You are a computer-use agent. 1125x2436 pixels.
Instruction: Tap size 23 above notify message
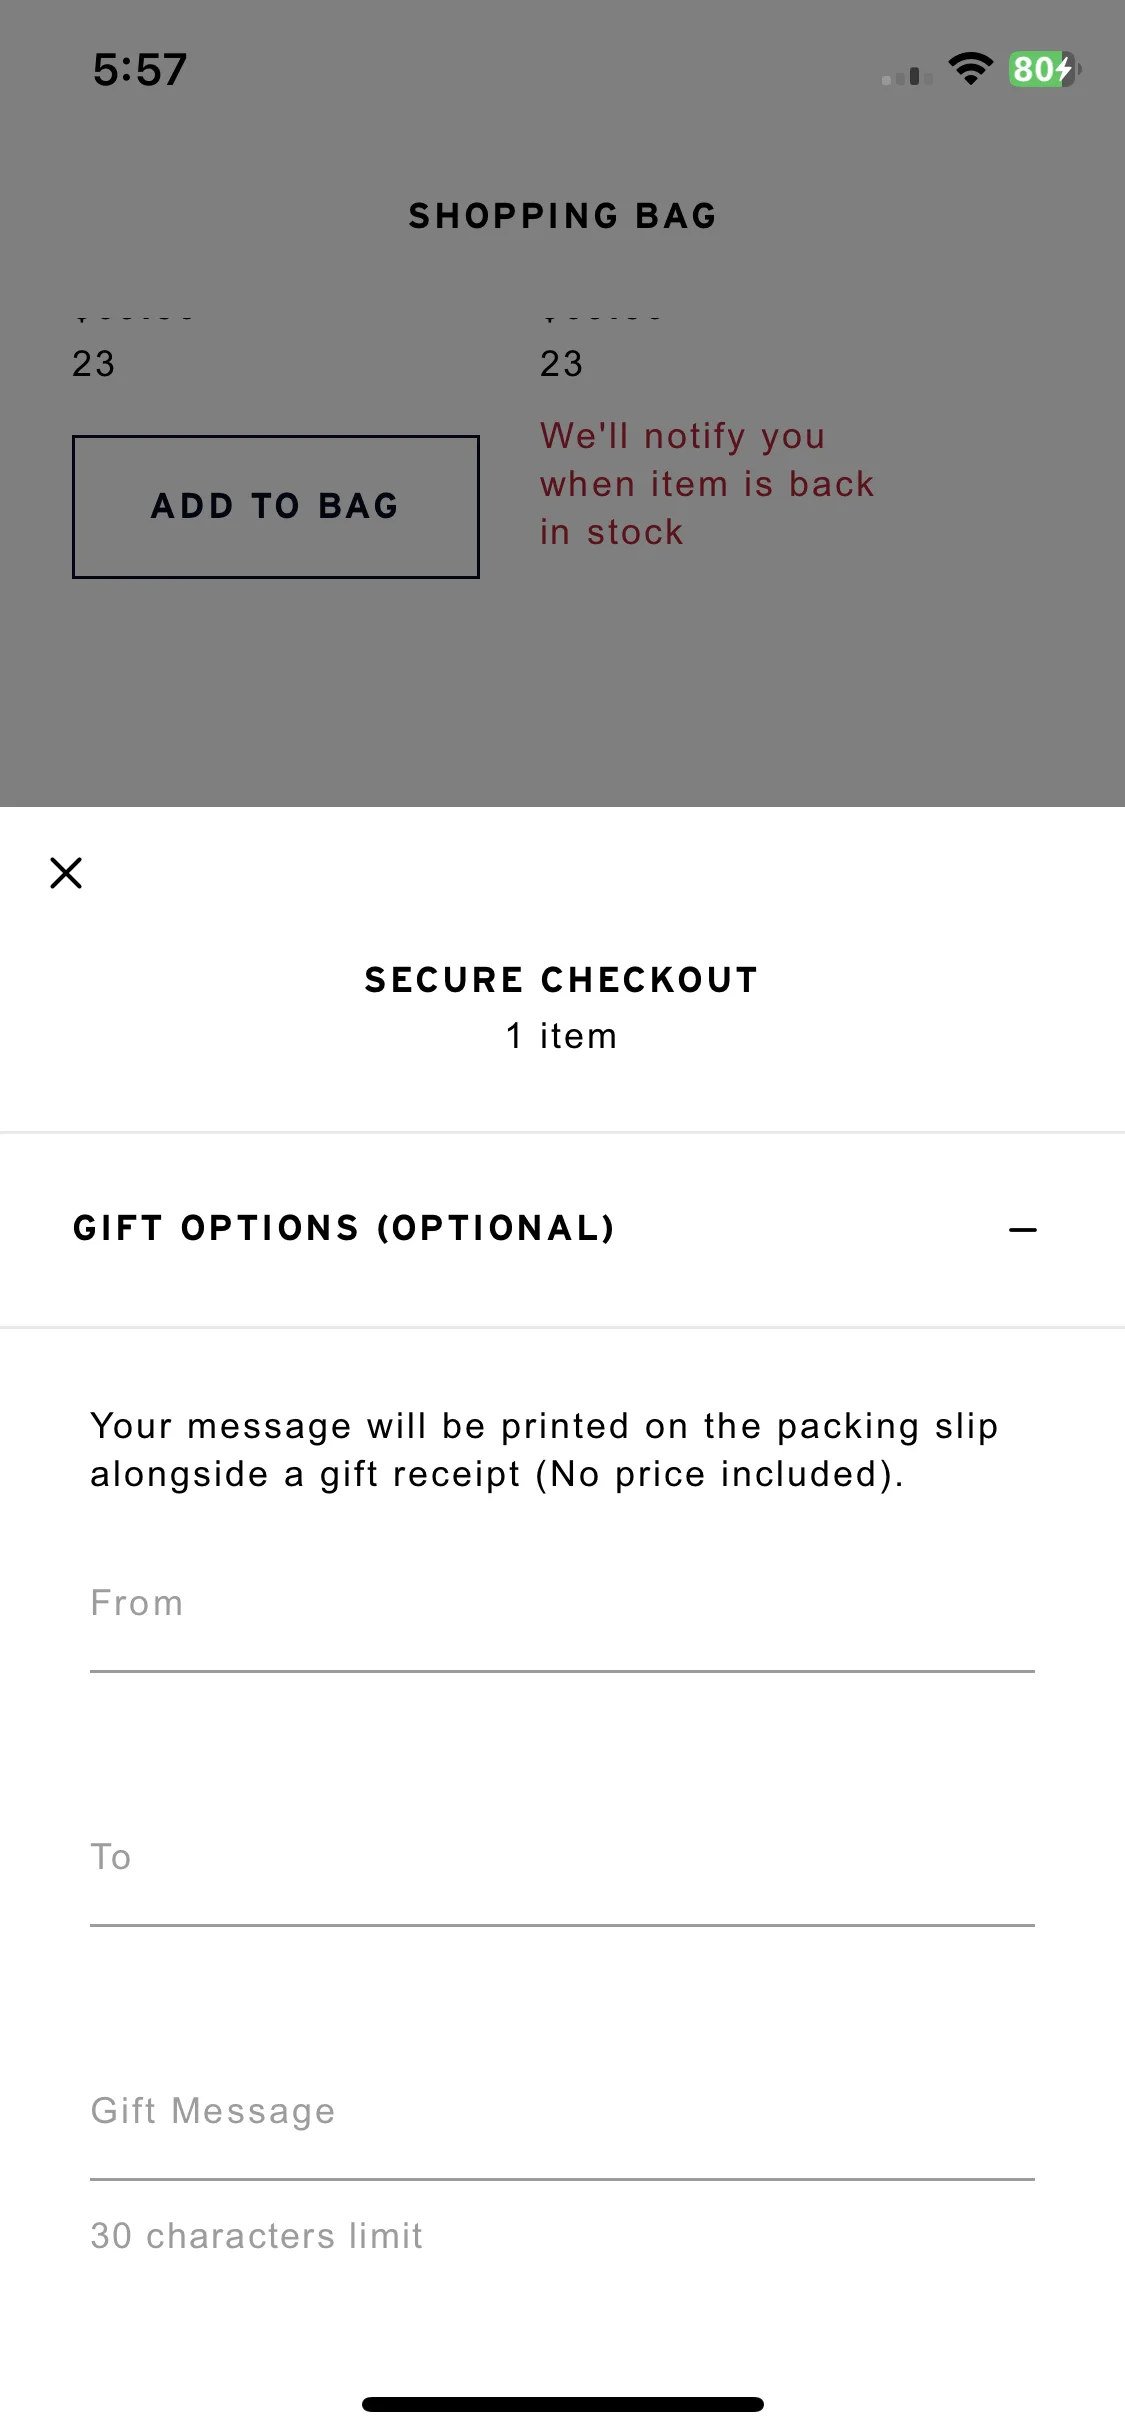click(562, 364)
